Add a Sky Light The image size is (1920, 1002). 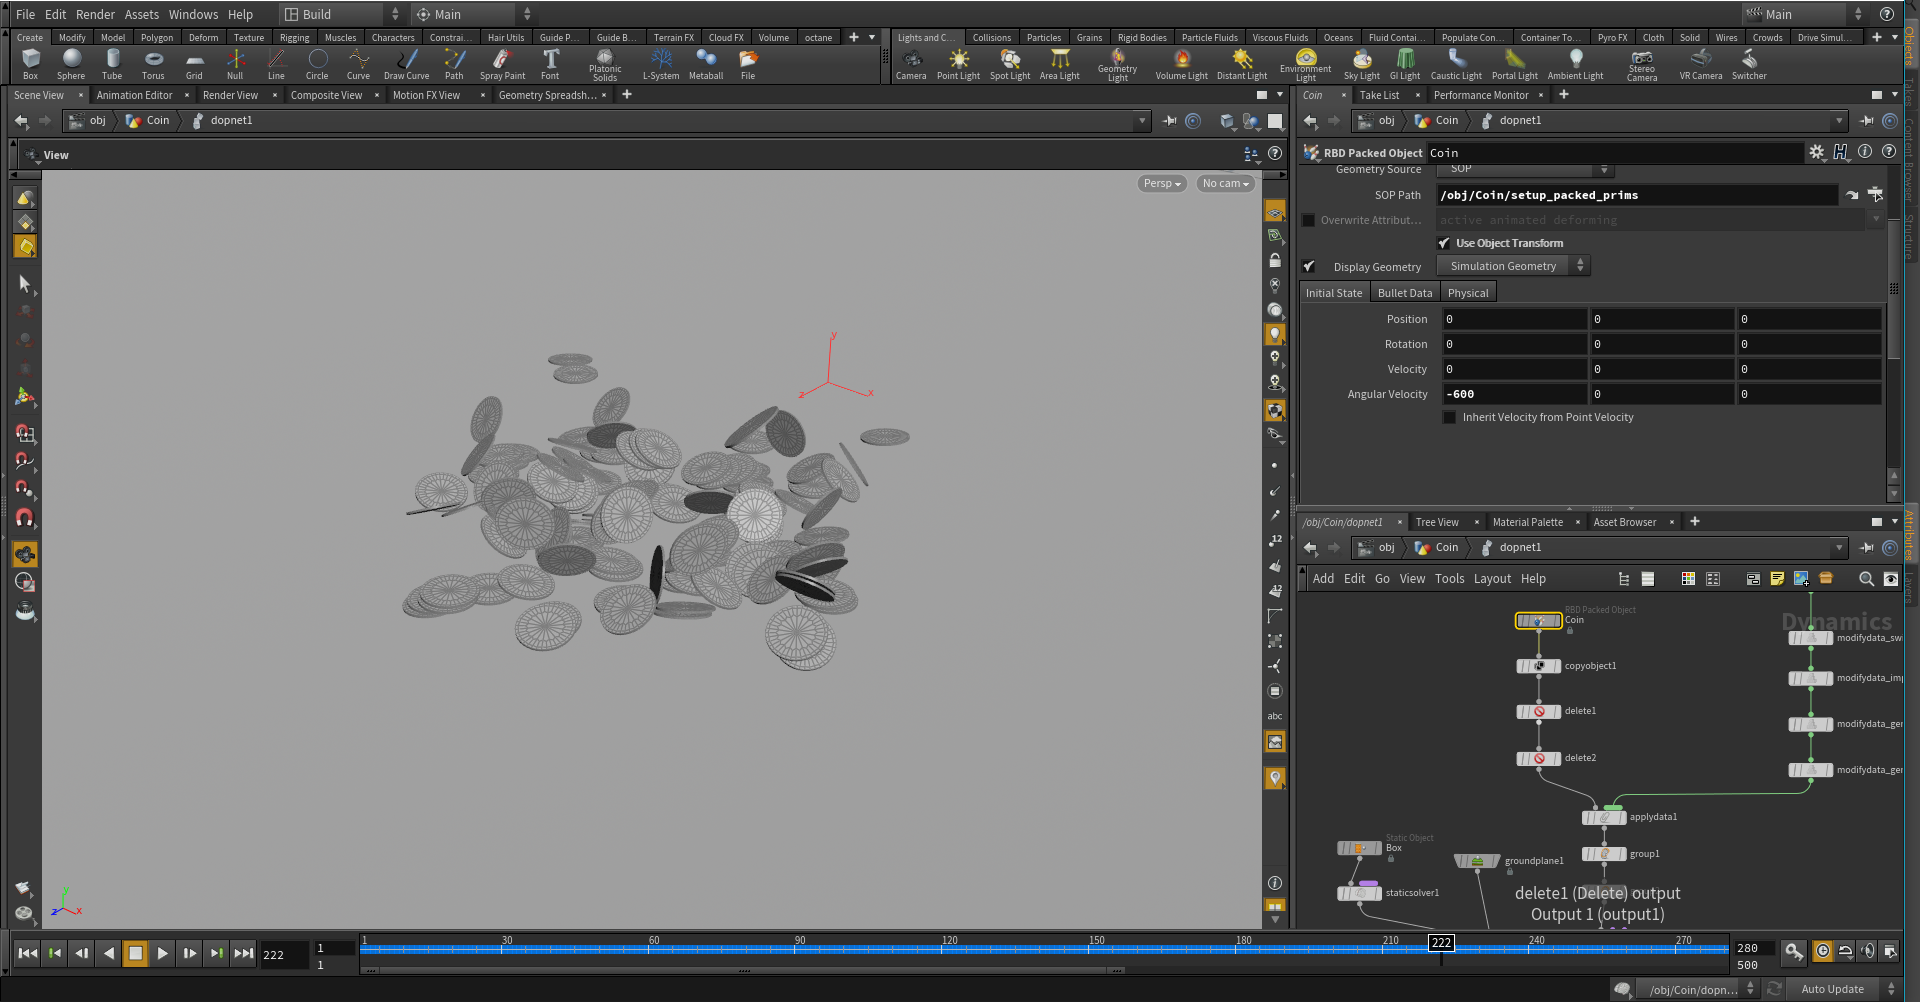[x=1361, y=65]
